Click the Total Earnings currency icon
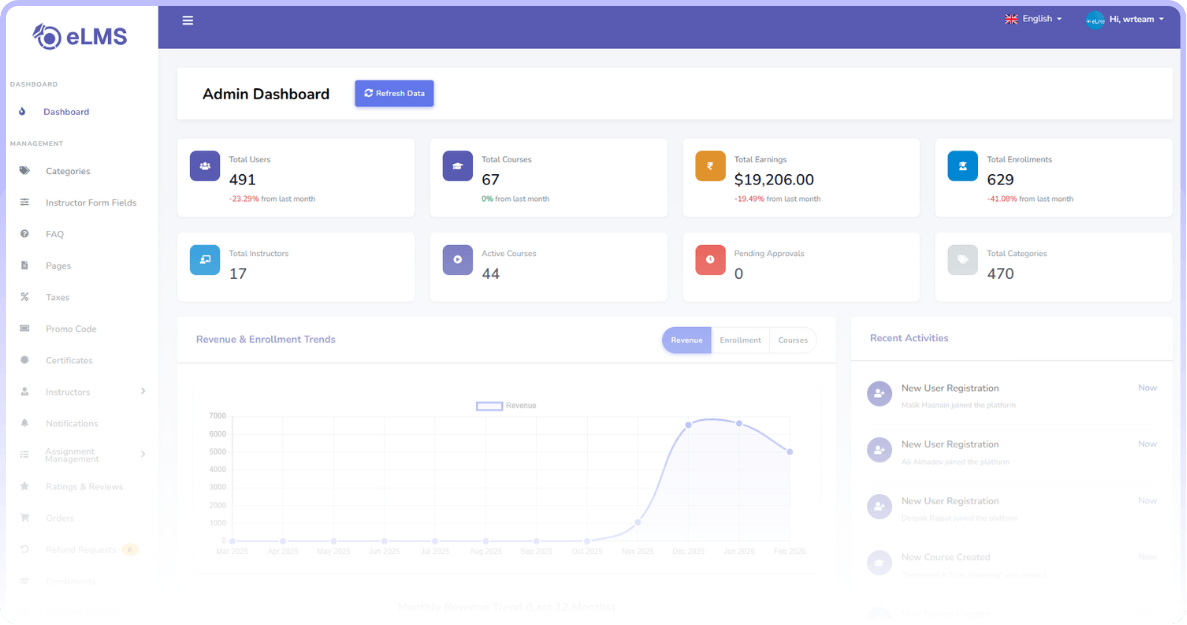Screen dimensions: 1187x625 (710, 166)
